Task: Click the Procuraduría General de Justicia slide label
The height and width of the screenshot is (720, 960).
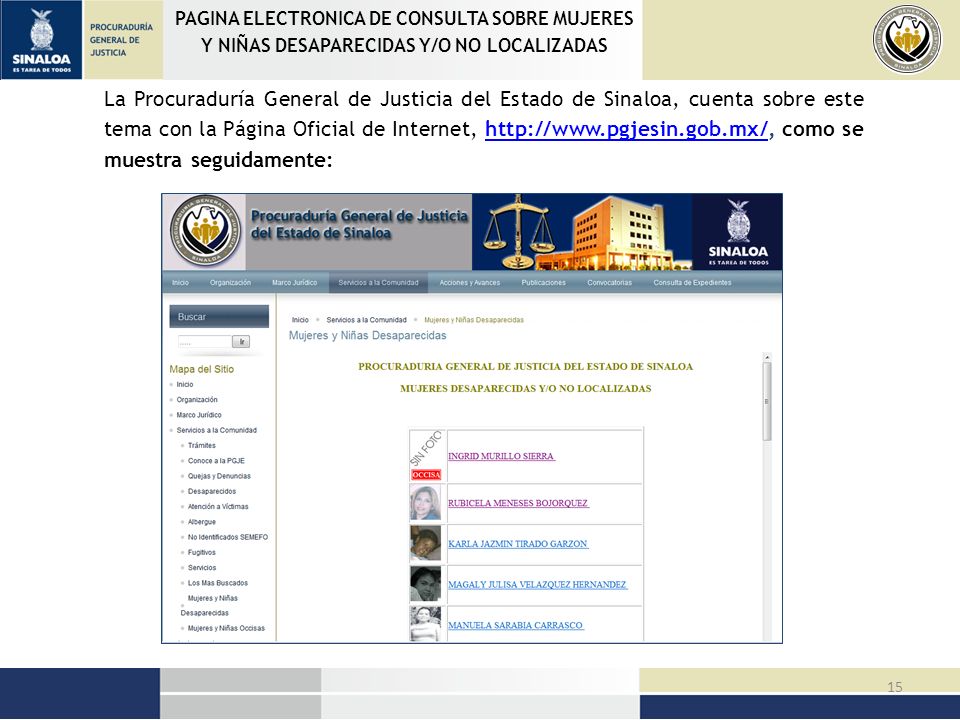Action: pos(121,40)
